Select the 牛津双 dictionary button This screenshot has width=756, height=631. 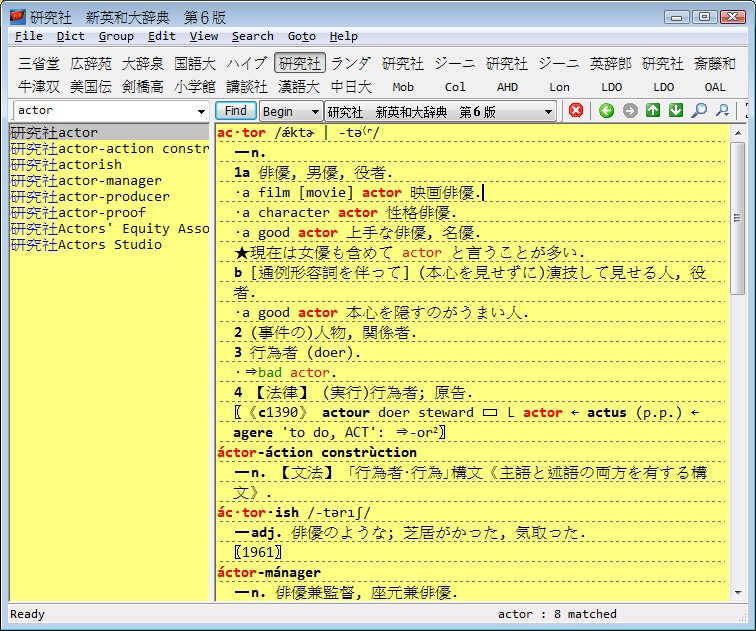point(39,87)
